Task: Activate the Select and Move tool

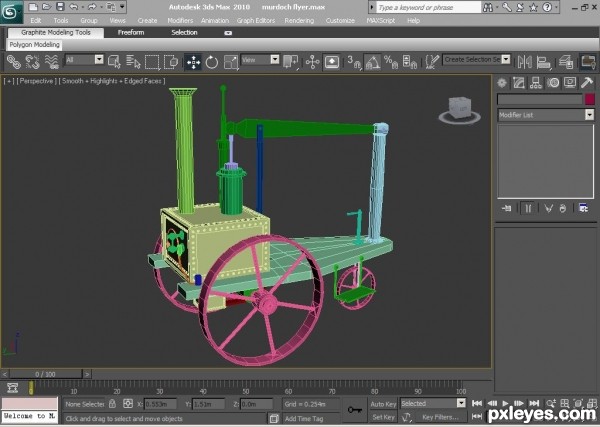Action: click(x=193, y=62)
